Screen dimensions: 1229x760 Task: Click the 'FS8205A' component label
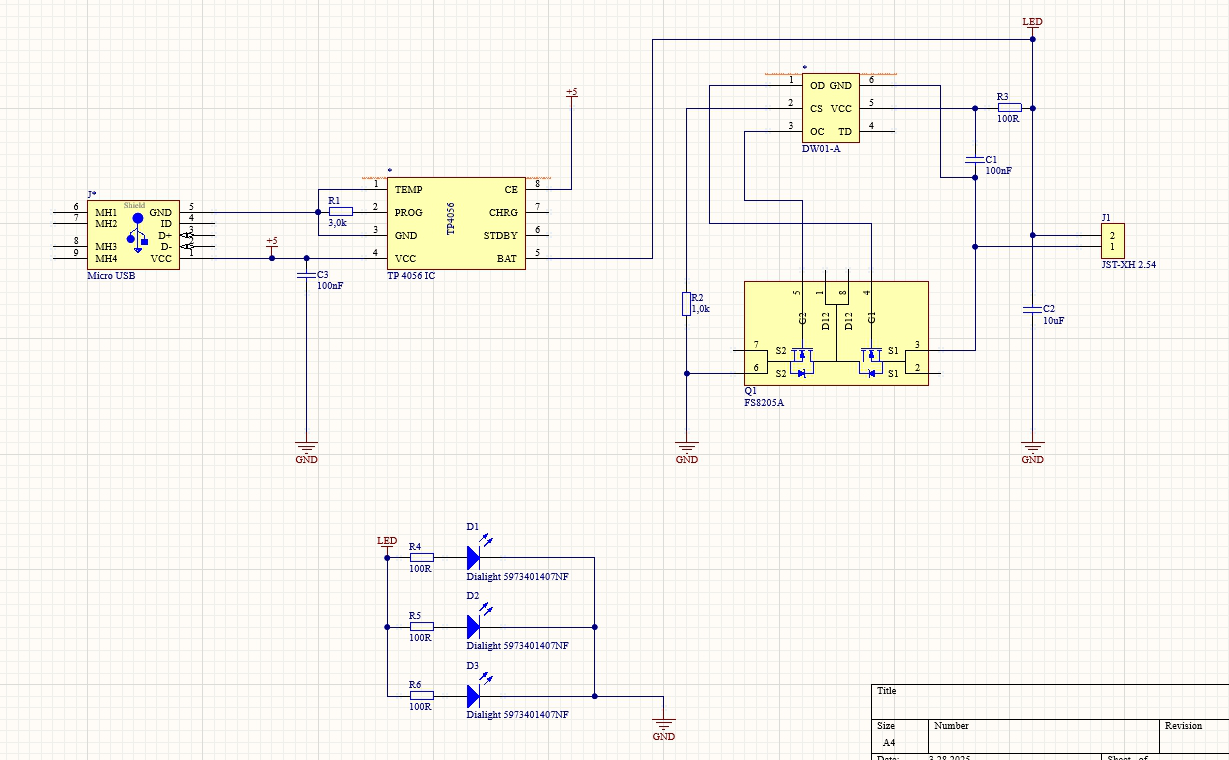(x=764, y=403)
